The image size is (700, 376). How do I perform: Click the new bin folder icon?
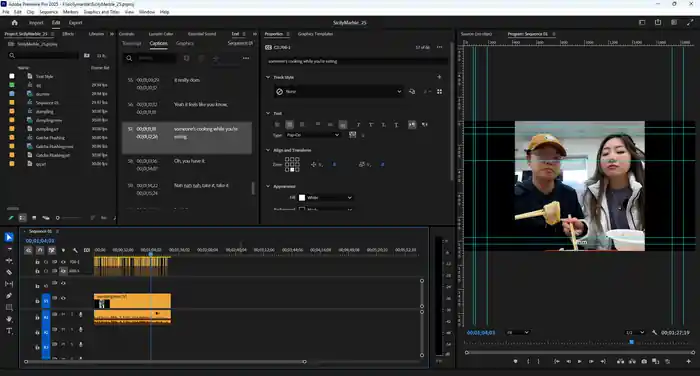pos(87,55)
